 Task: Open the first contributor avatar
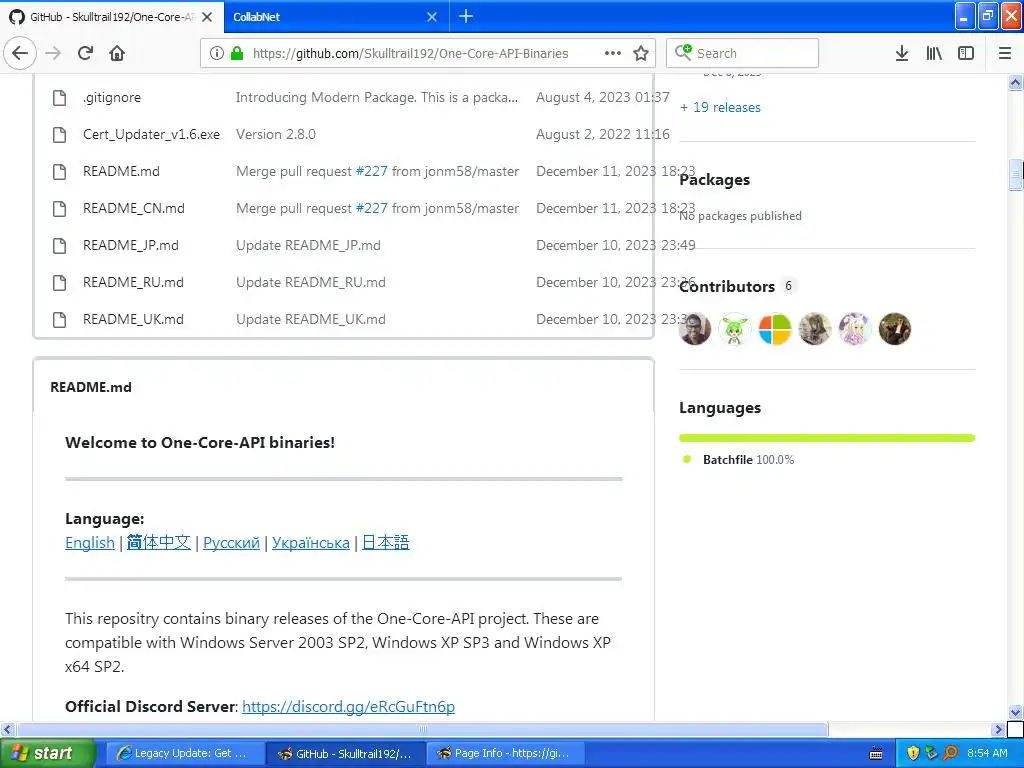pos(695,328)
